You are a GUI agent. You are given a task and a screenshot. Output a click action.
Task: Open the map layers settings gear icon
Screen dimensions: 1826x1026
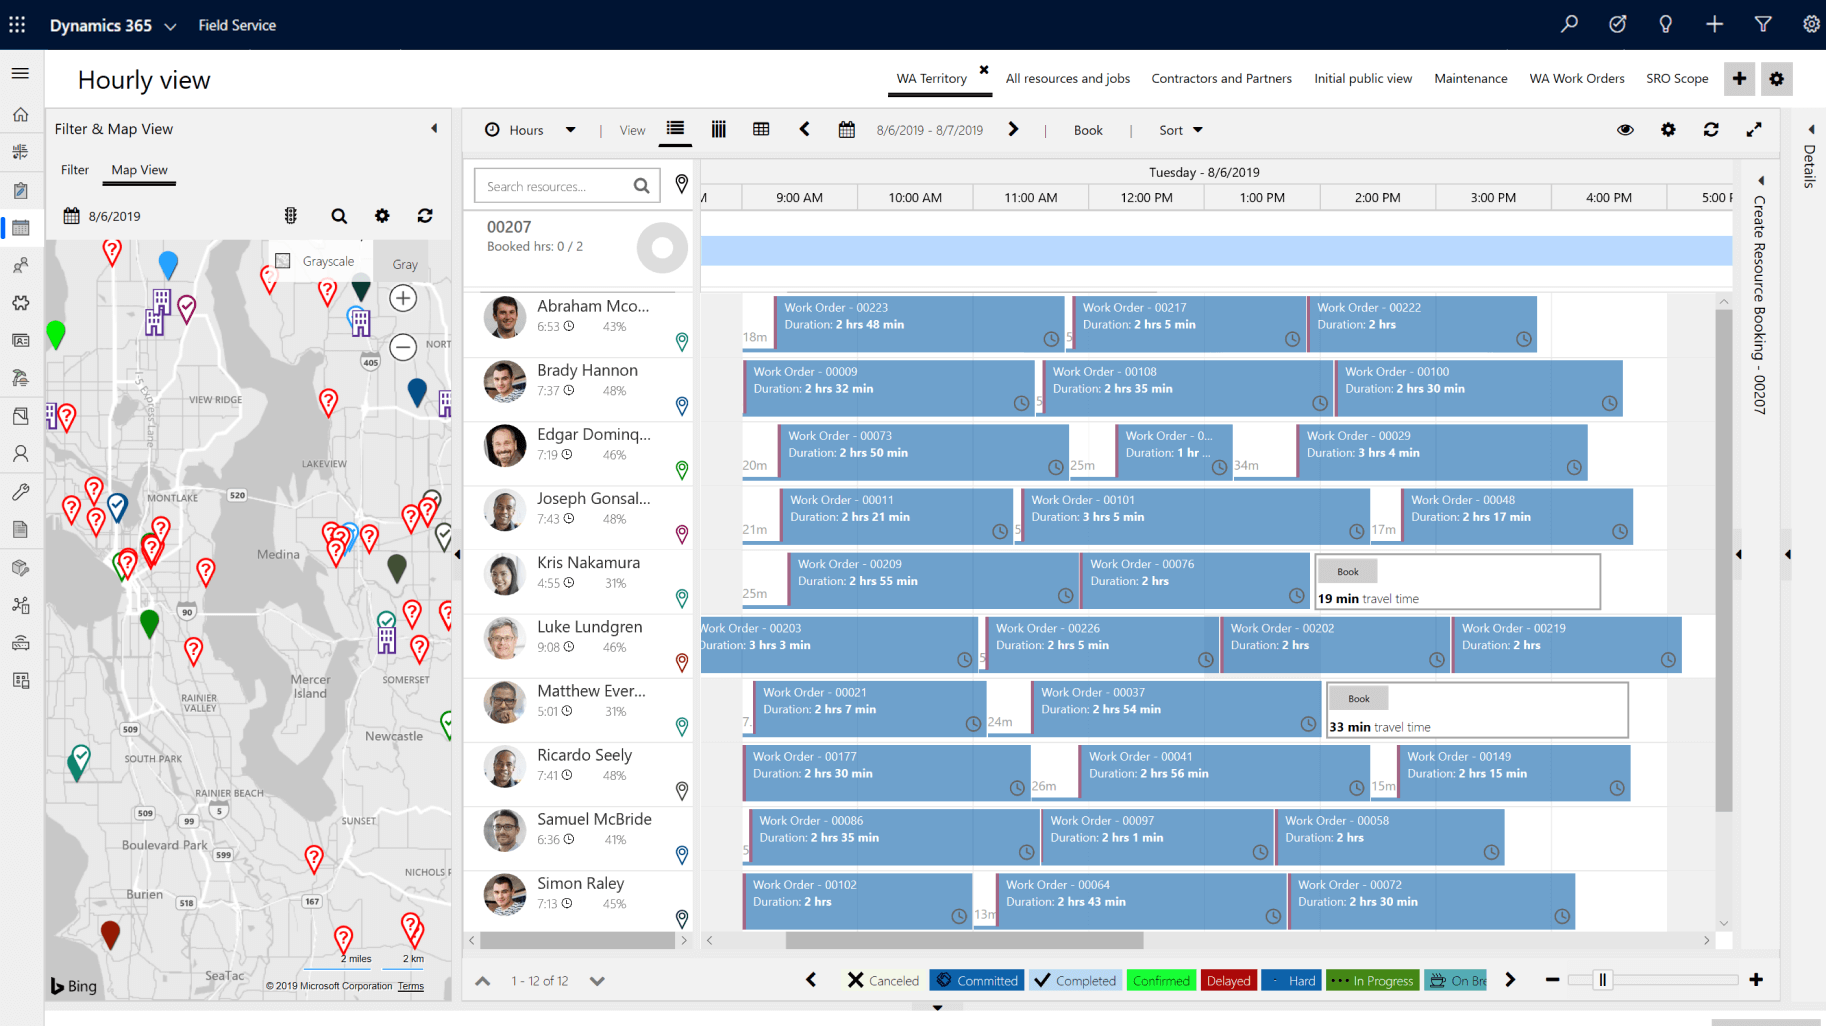382,215
